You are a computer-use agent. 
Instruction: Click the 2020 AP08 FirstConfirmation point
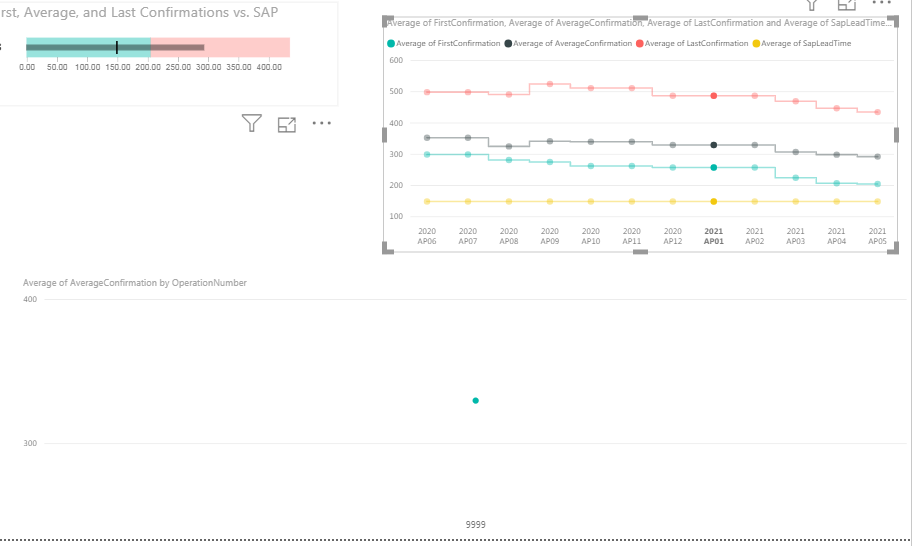click(509, 160)
